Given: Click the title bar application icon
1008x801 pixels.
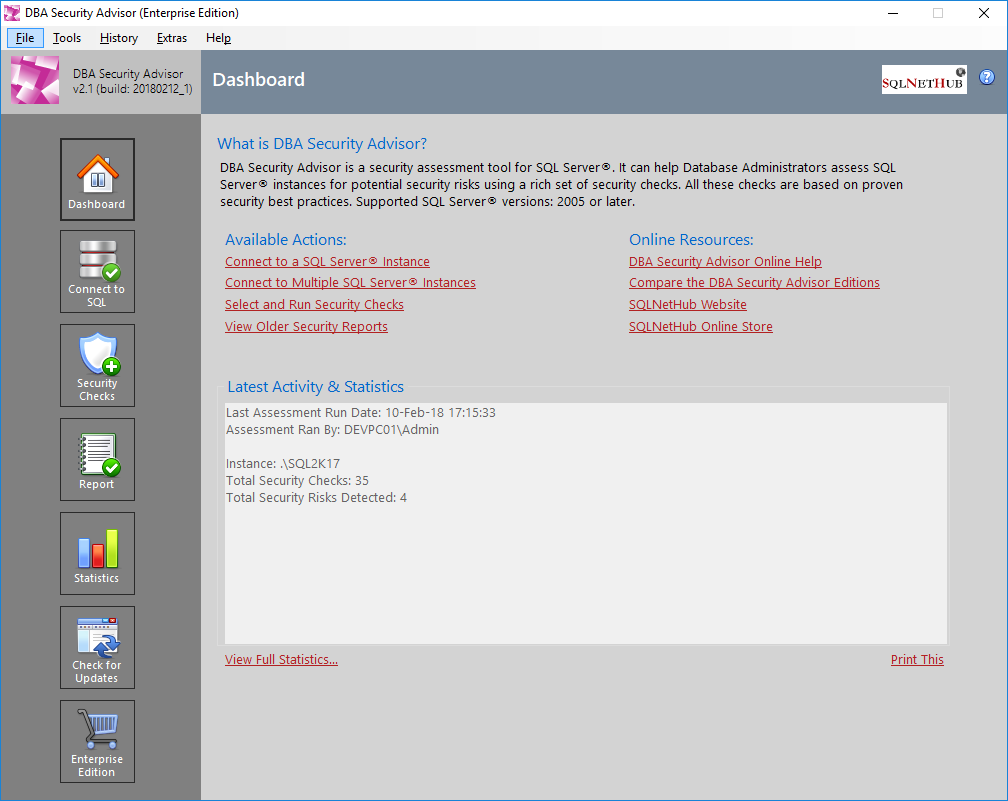Looking at the screenshot, I should pos(12,13).
